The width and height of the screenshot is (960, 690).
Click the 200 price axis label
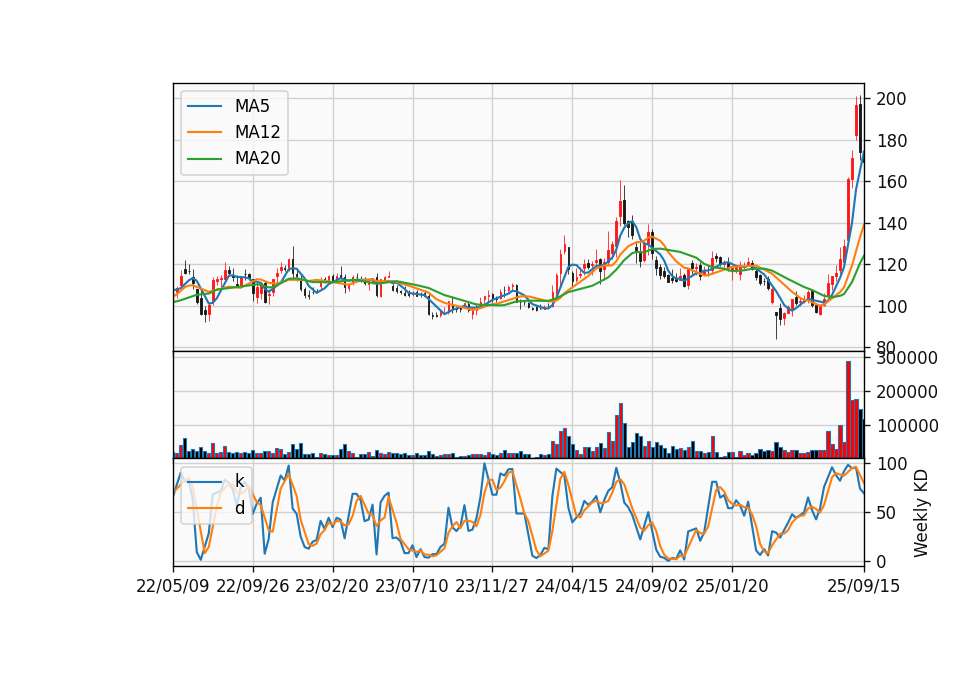tap(891, 99)
